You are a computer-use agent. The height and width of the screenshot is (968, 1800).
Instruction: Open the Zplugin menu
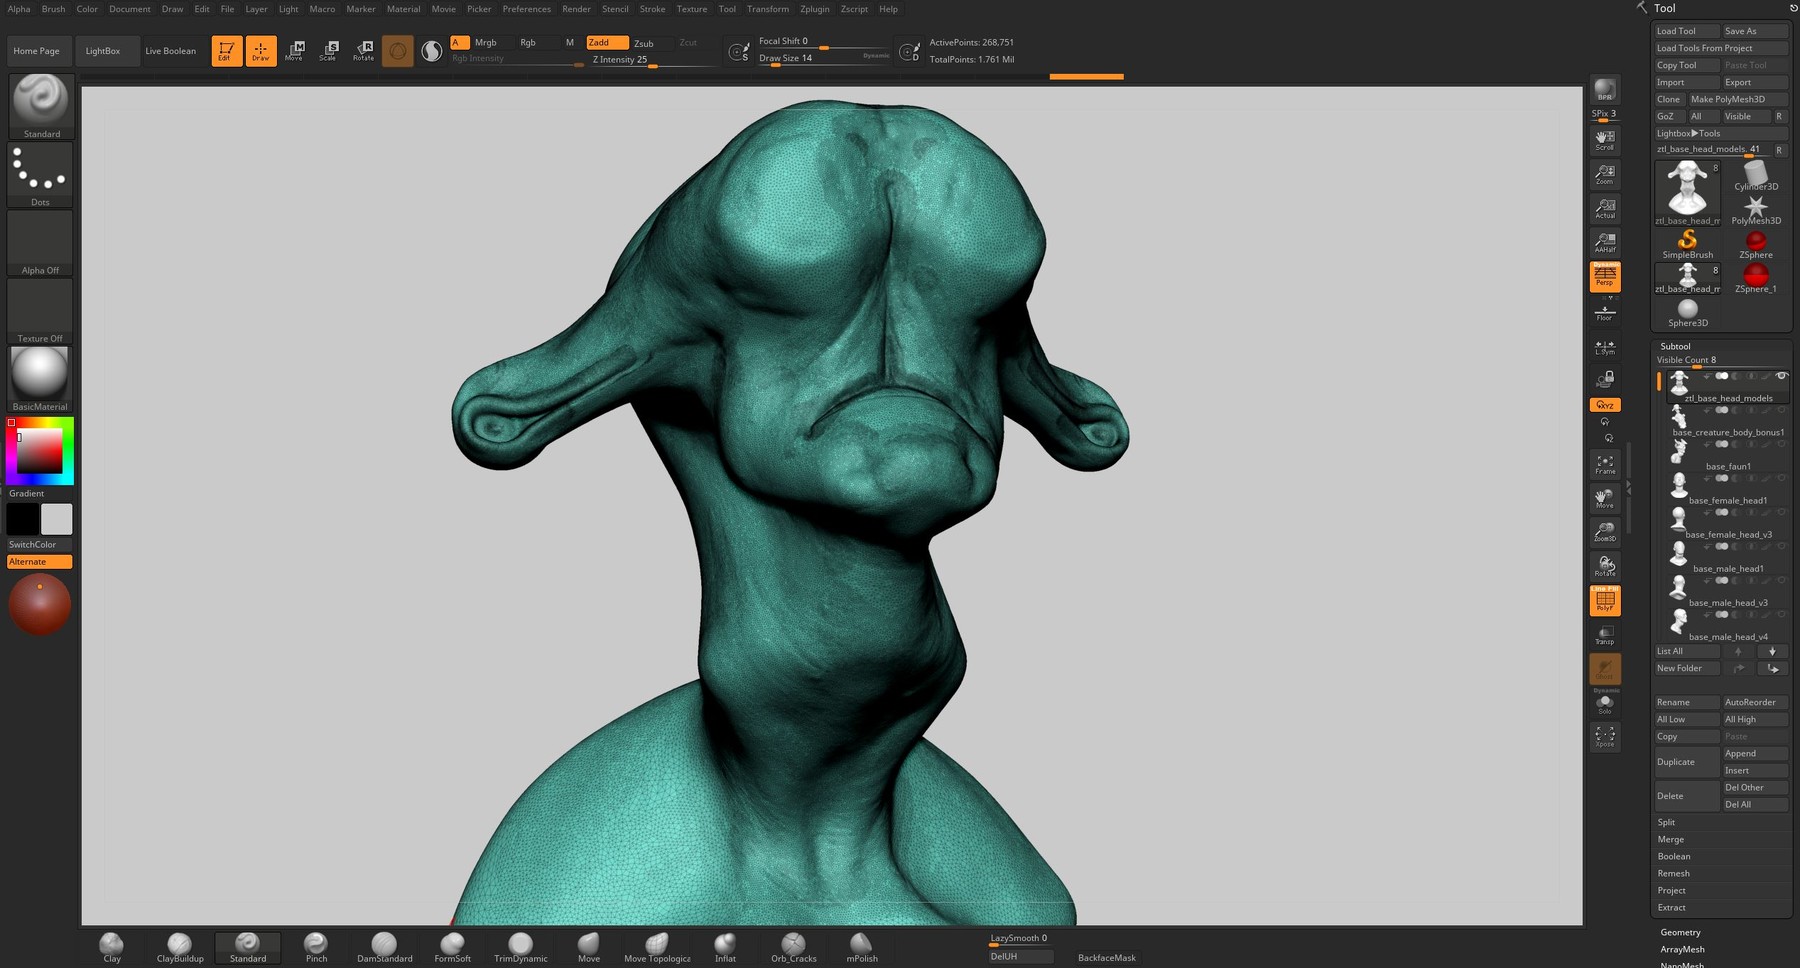pyautogui.click(x=814, y=9)
